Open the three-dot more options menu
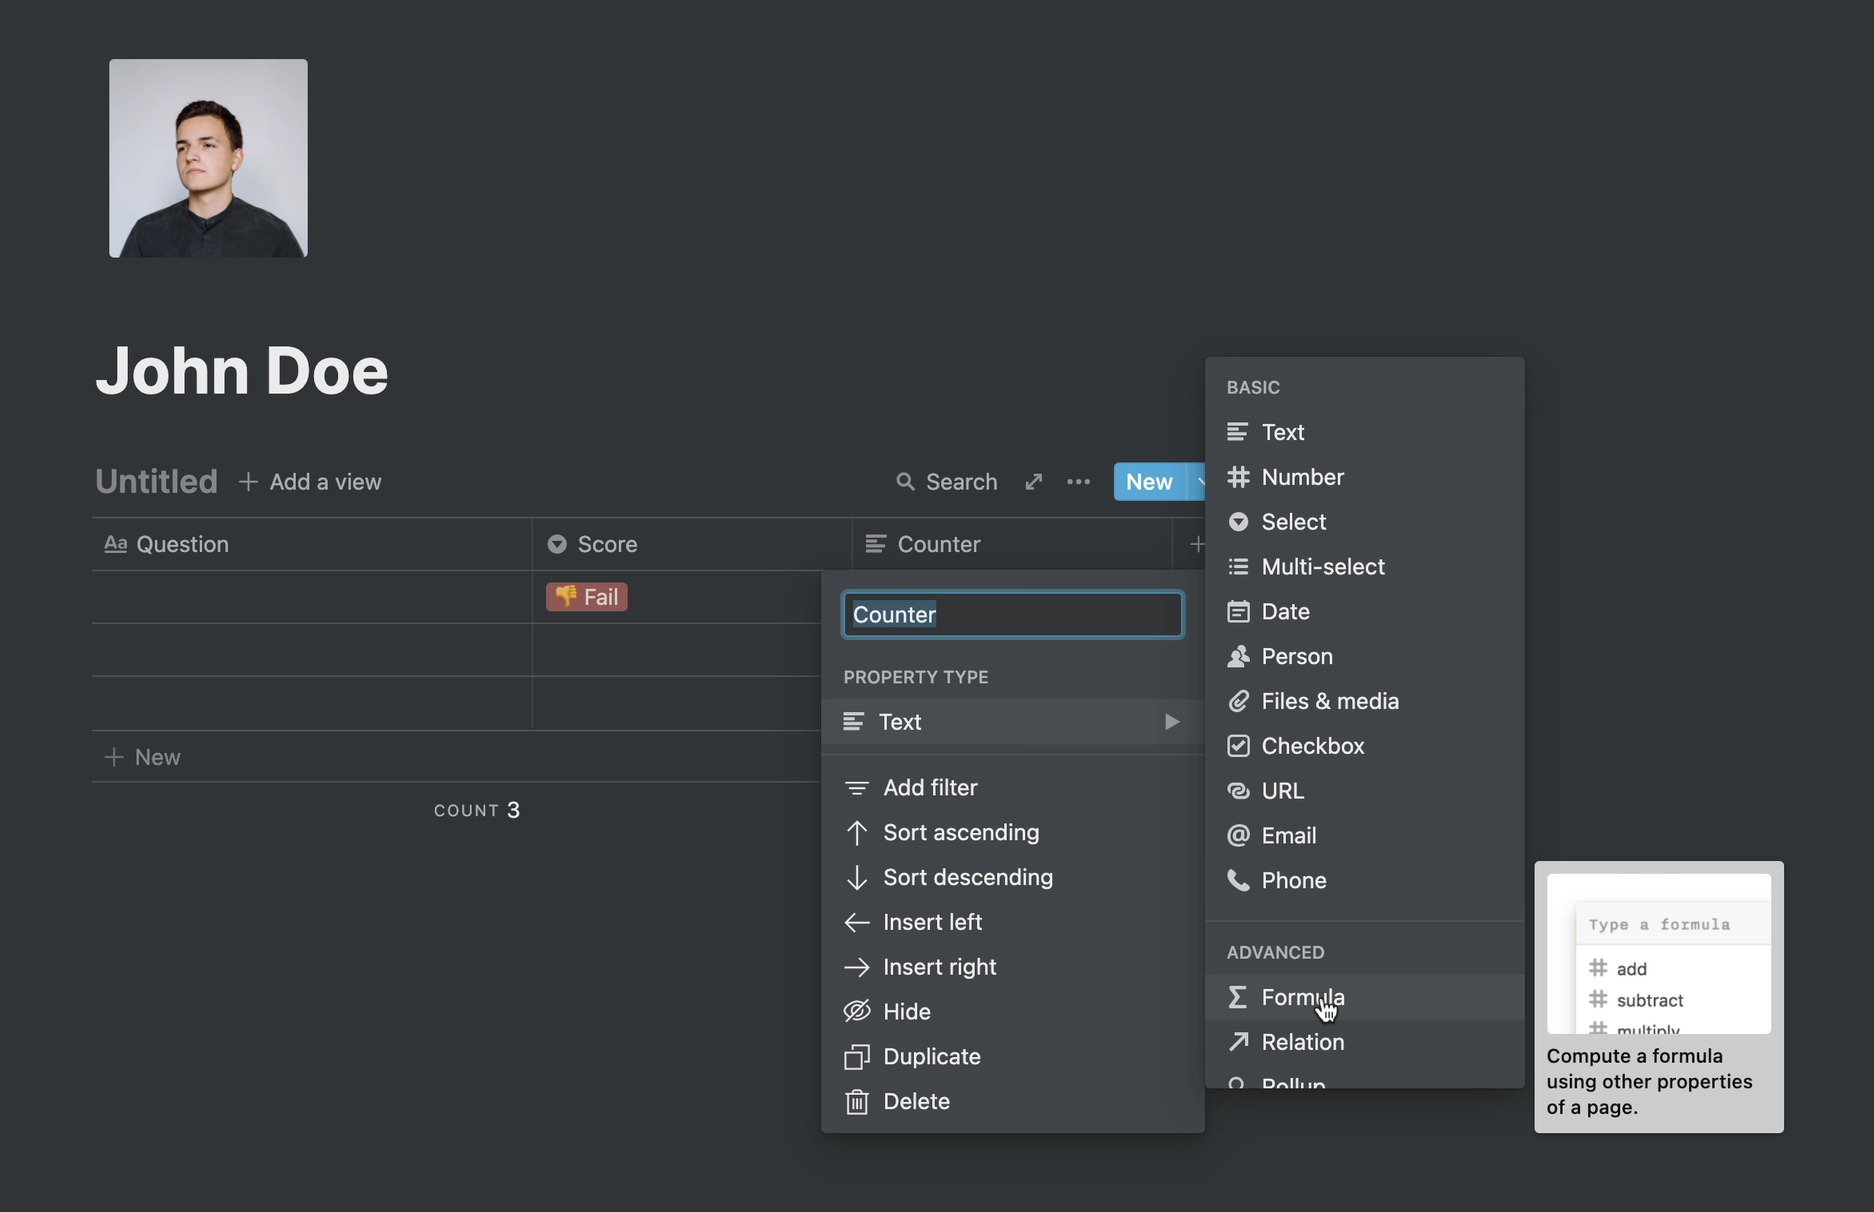 [x=1078, y=482]
